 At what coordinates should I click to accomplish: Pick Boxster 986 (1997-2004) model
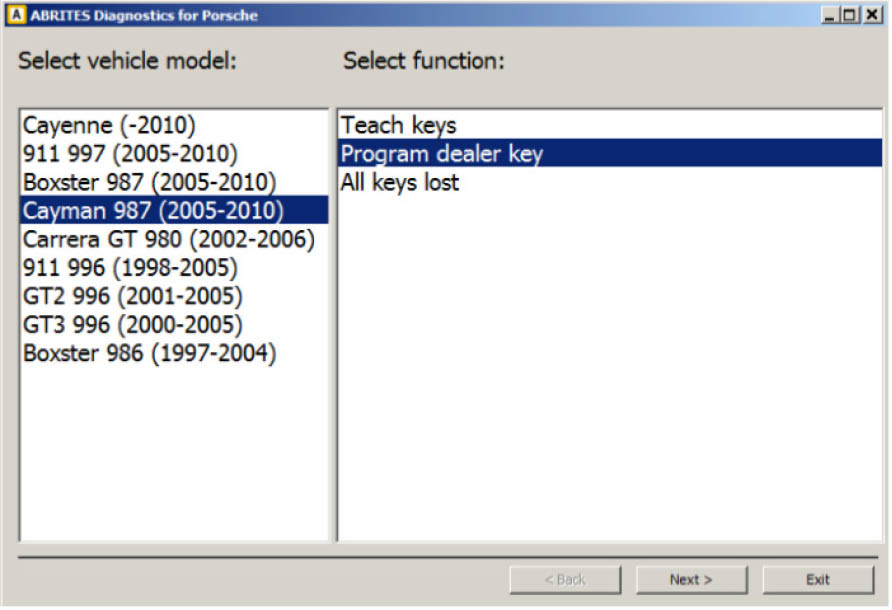pyautogui.click(x=150, y=354)
